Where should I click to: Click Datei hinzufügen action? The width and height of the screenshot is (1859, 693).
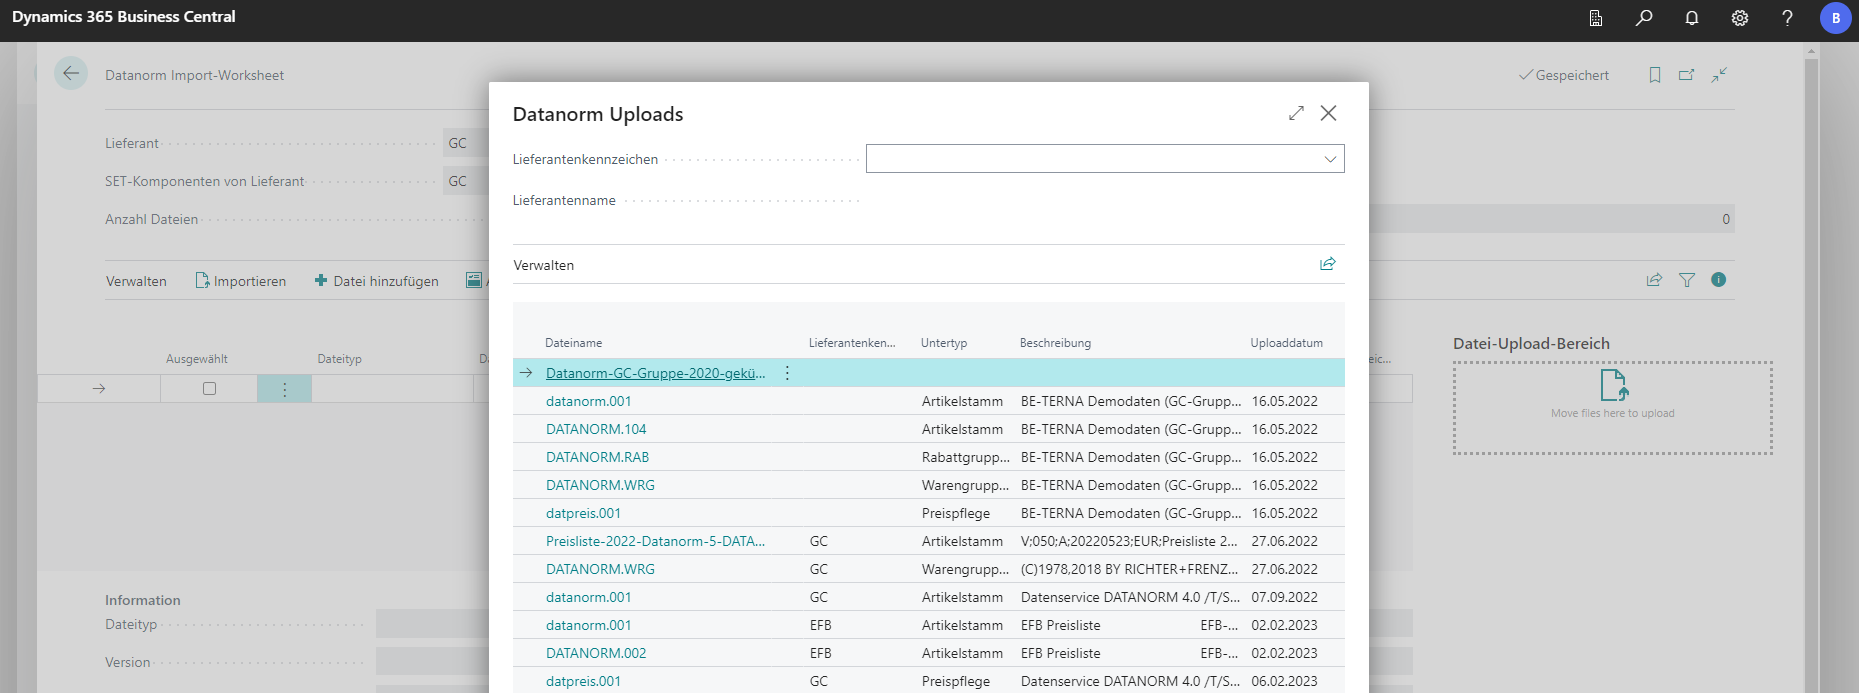(x=377, y=281)
